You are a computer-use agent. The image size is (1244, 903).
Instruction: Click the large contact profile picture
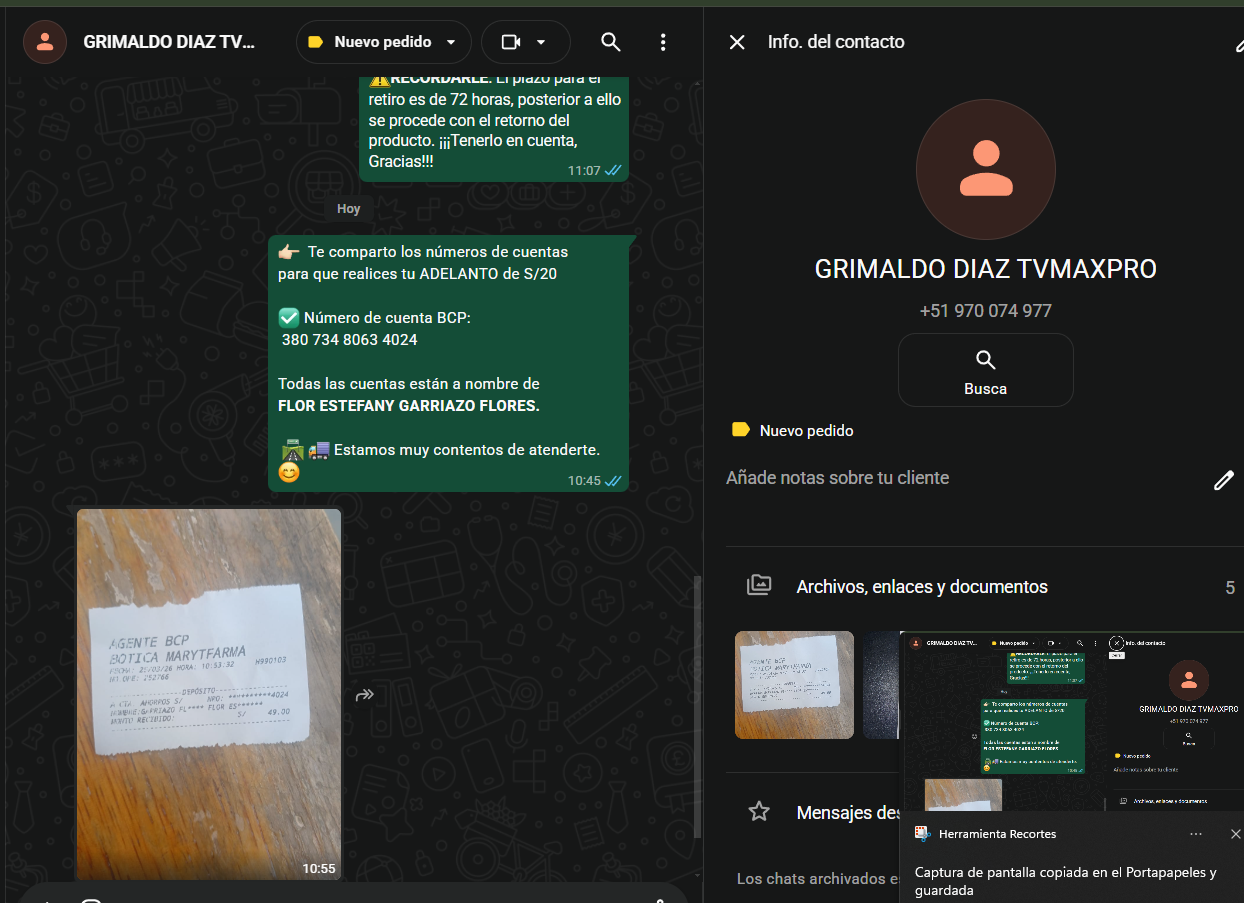(985, 170)
